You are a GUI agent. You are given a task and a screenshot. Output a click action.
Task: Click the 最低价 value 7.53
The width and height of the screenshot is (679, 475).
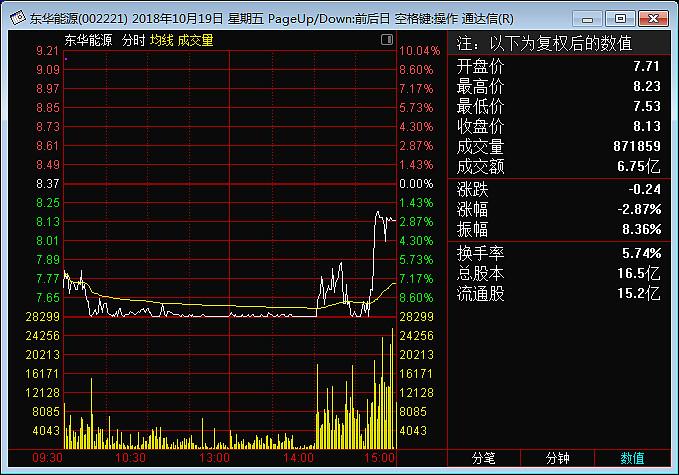point(647,106)
